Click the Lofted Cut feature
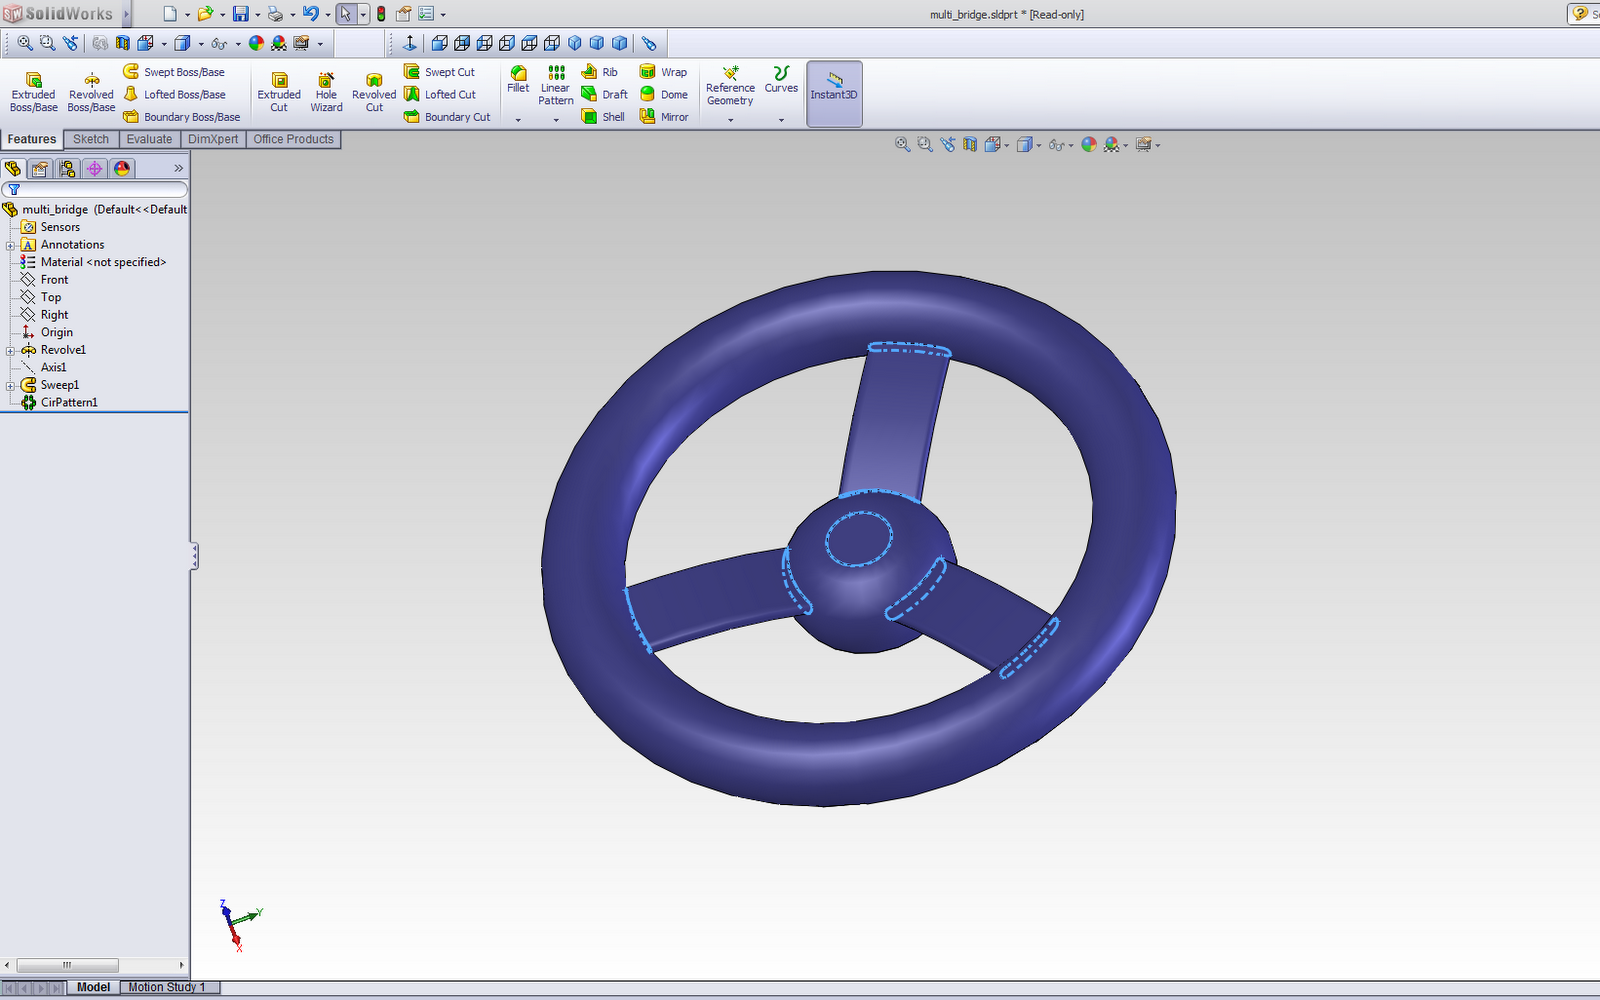Image resolution: width=1600 pixels, height=1000 pixels. coord(440,94)
